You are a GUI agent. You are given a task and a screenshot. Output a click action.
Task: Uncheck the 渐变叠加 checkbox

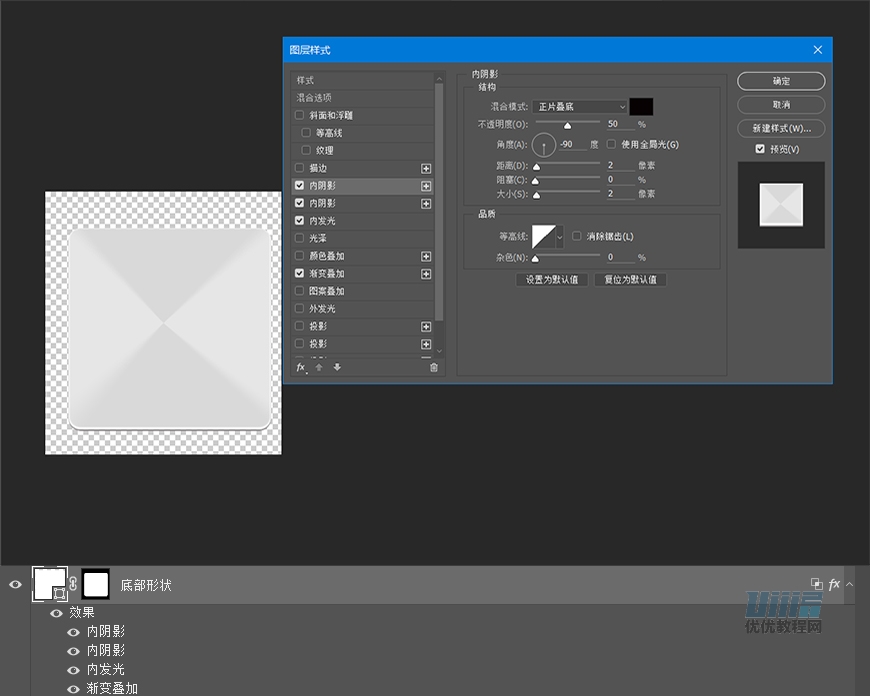point(300,273)
